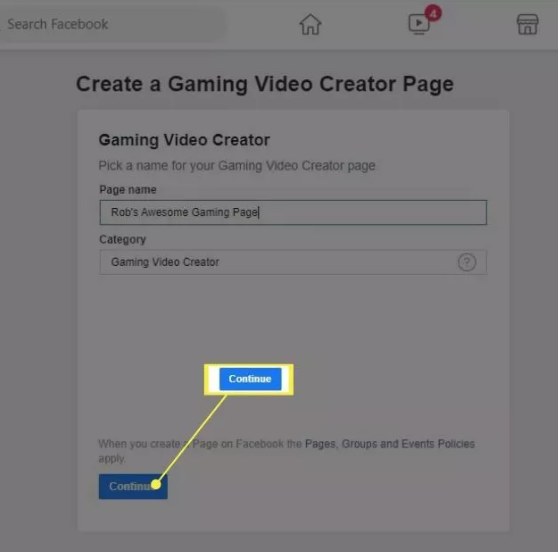The height and width of the screenshot is (552, 558).
Task: Open the Watch video icon
Action: point(419,24)
